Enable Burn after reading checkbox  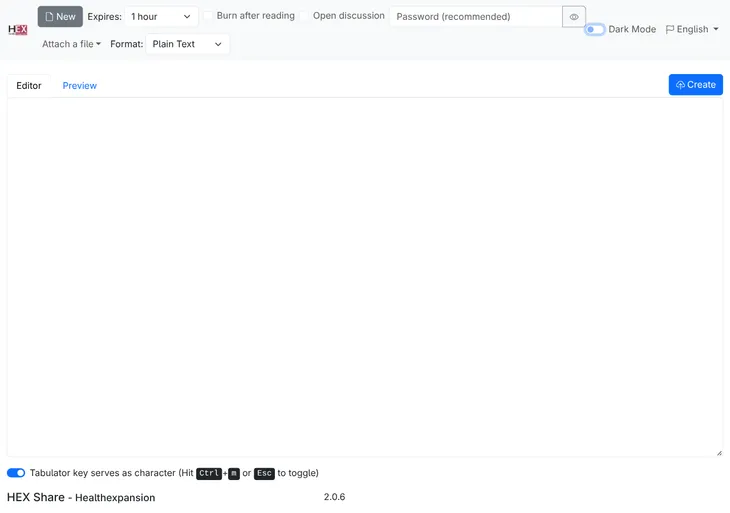pyautogui.click(x=209, y=16)
